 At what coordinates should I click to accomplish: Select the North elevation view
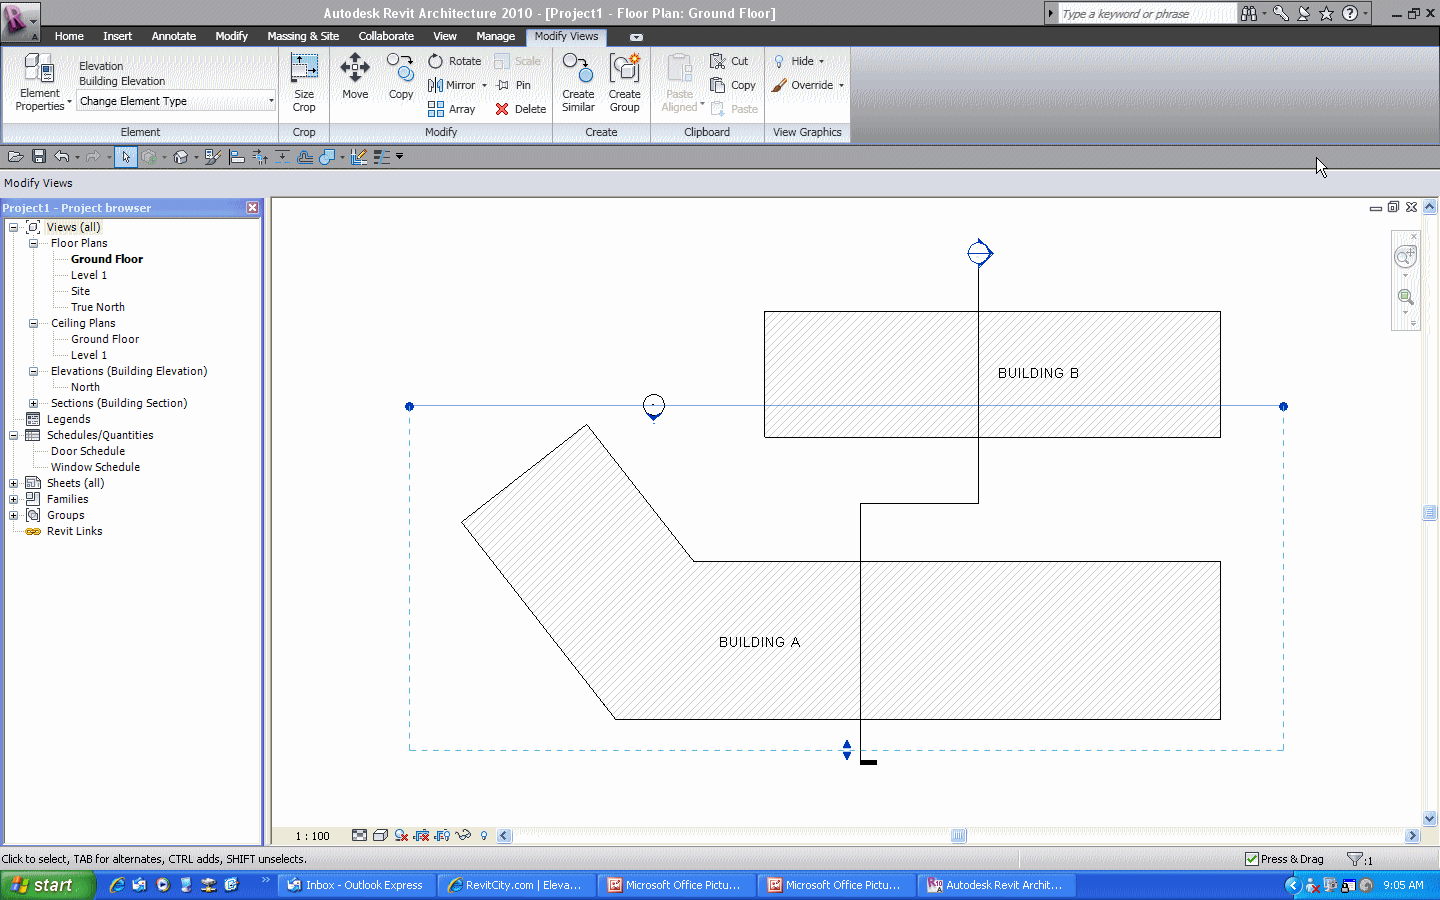coord(85,387)
